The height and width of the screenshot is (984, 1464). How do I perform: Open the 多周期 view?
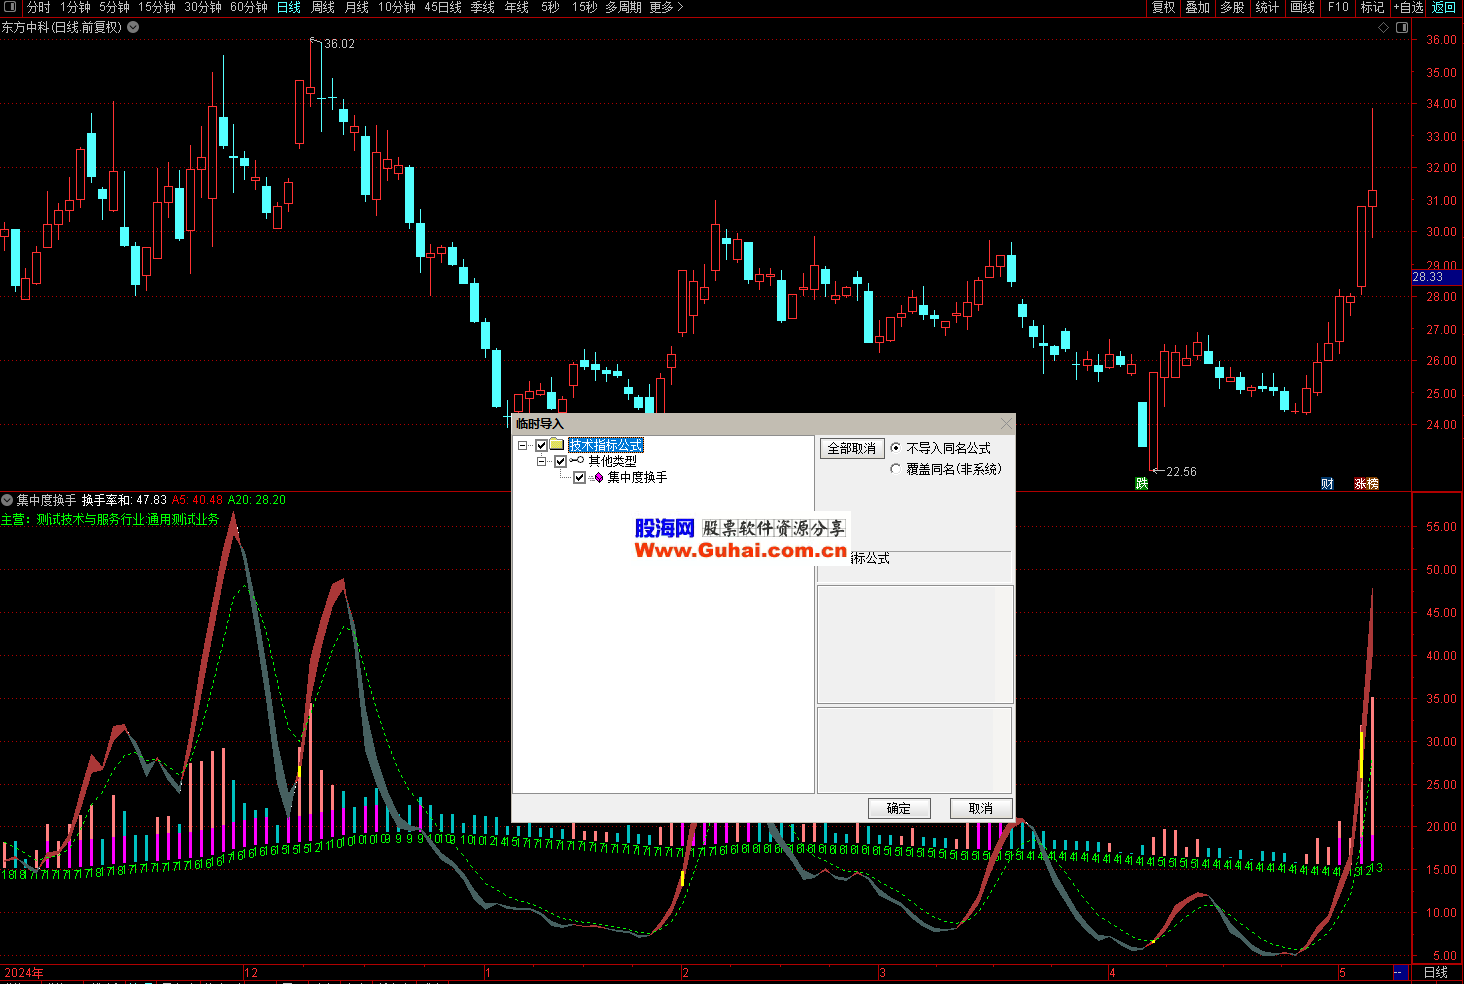click(x=623, y=7)
